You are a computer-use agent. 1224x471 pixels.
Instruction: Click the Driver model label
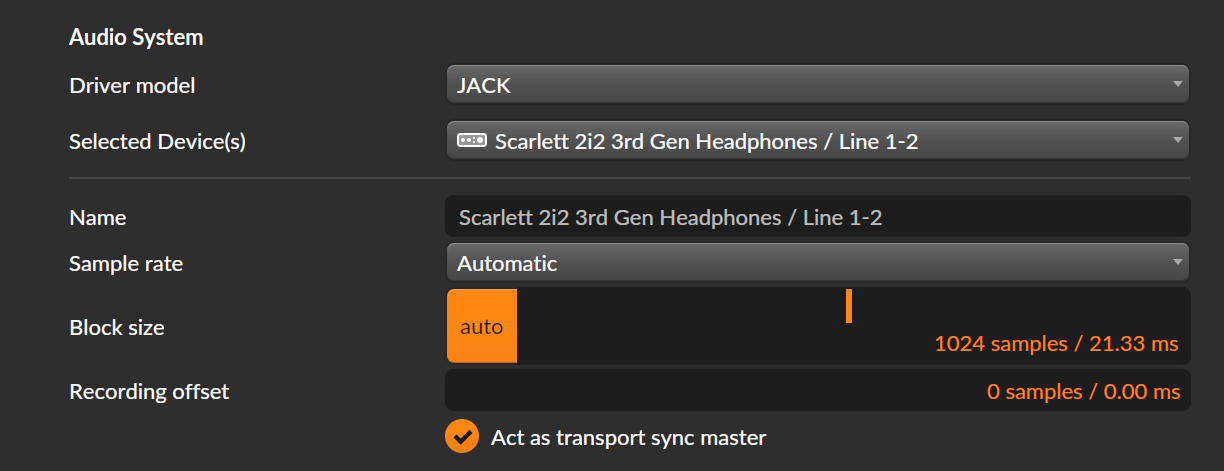pos(132,86)
